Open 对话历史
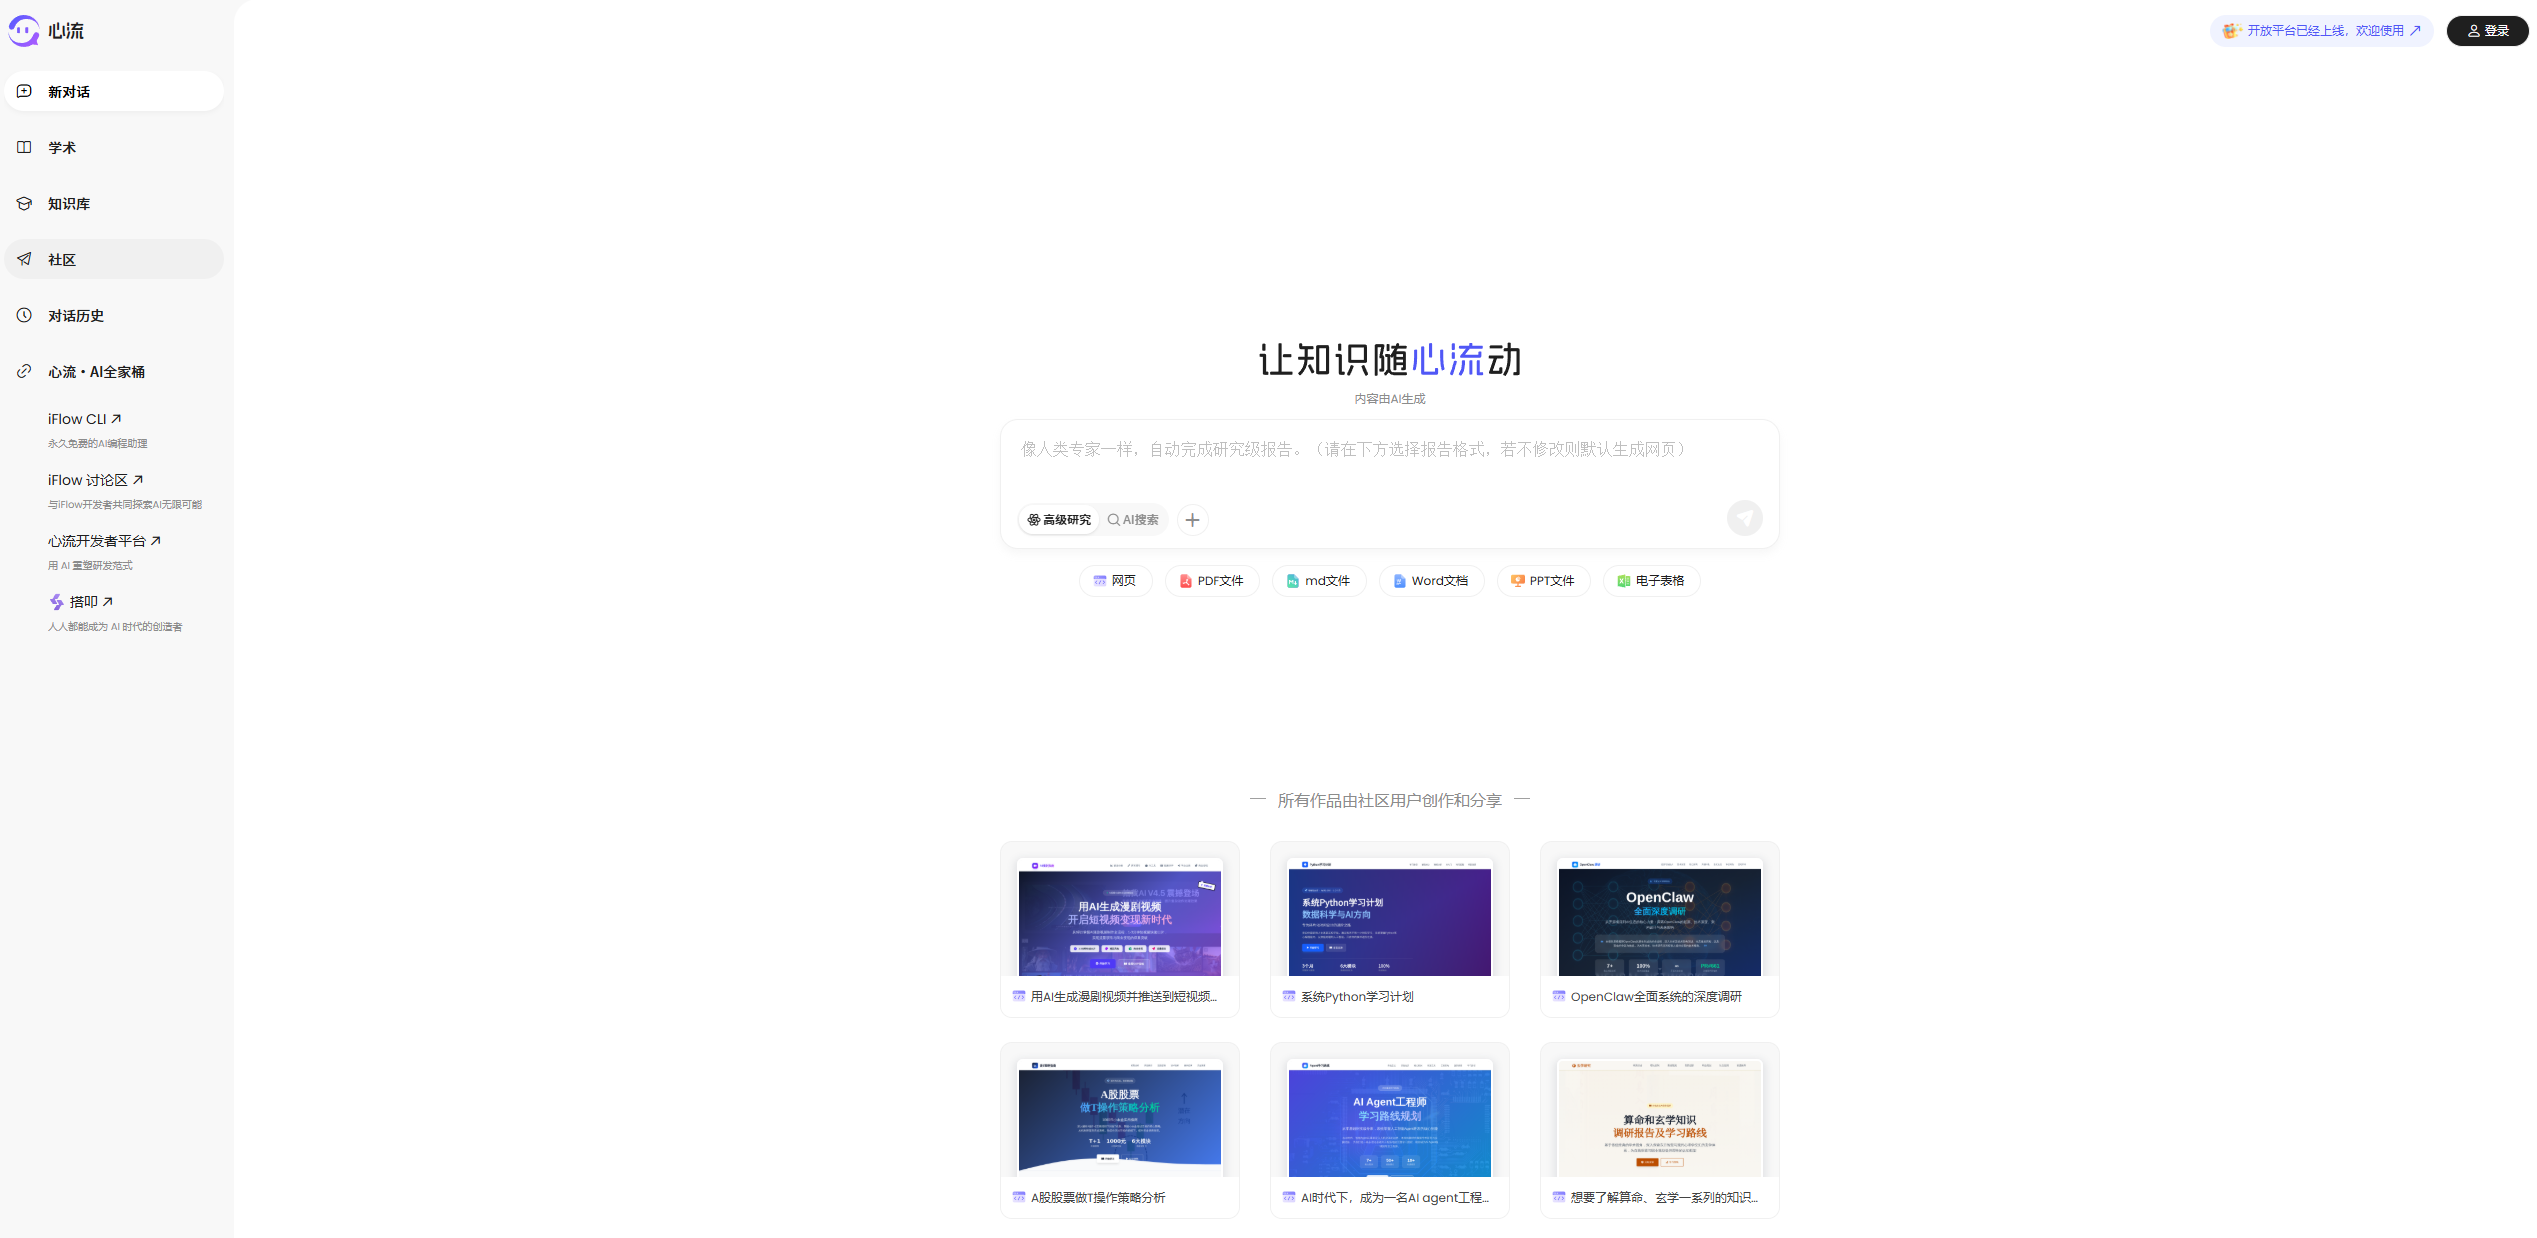 tap(114, 315)
